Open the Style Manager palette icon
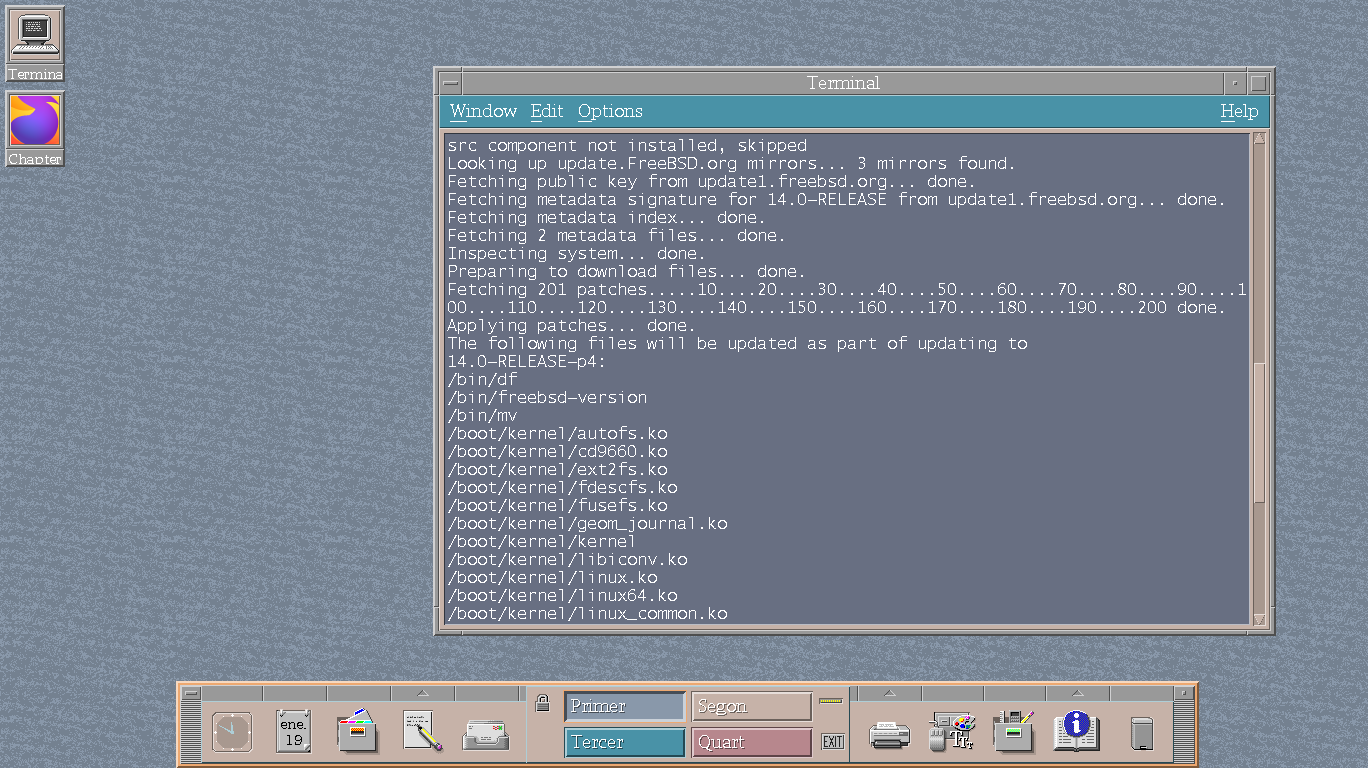Screen dimensions: 1368x768 pyautogui.click(x=952, y=732)
